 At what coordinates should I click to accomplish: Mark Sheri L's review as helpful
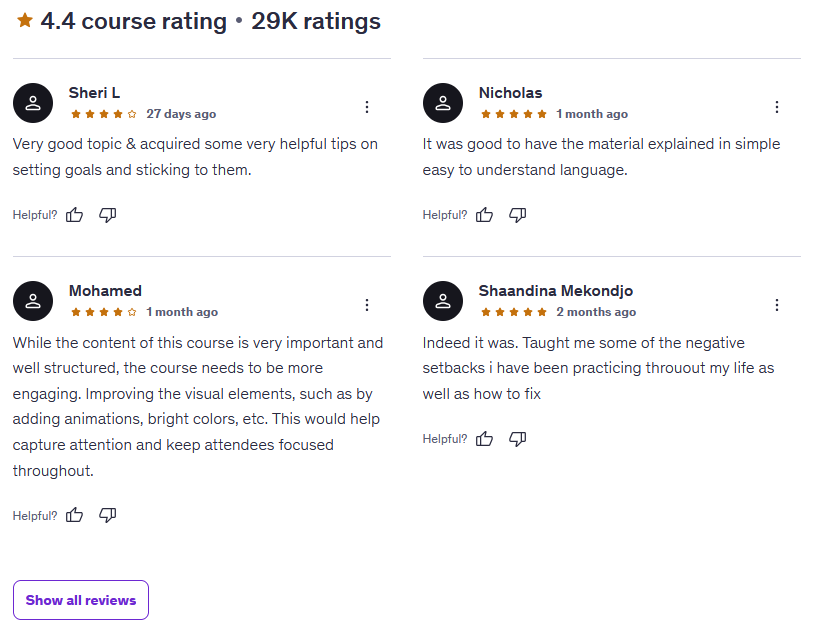point(75,215)
